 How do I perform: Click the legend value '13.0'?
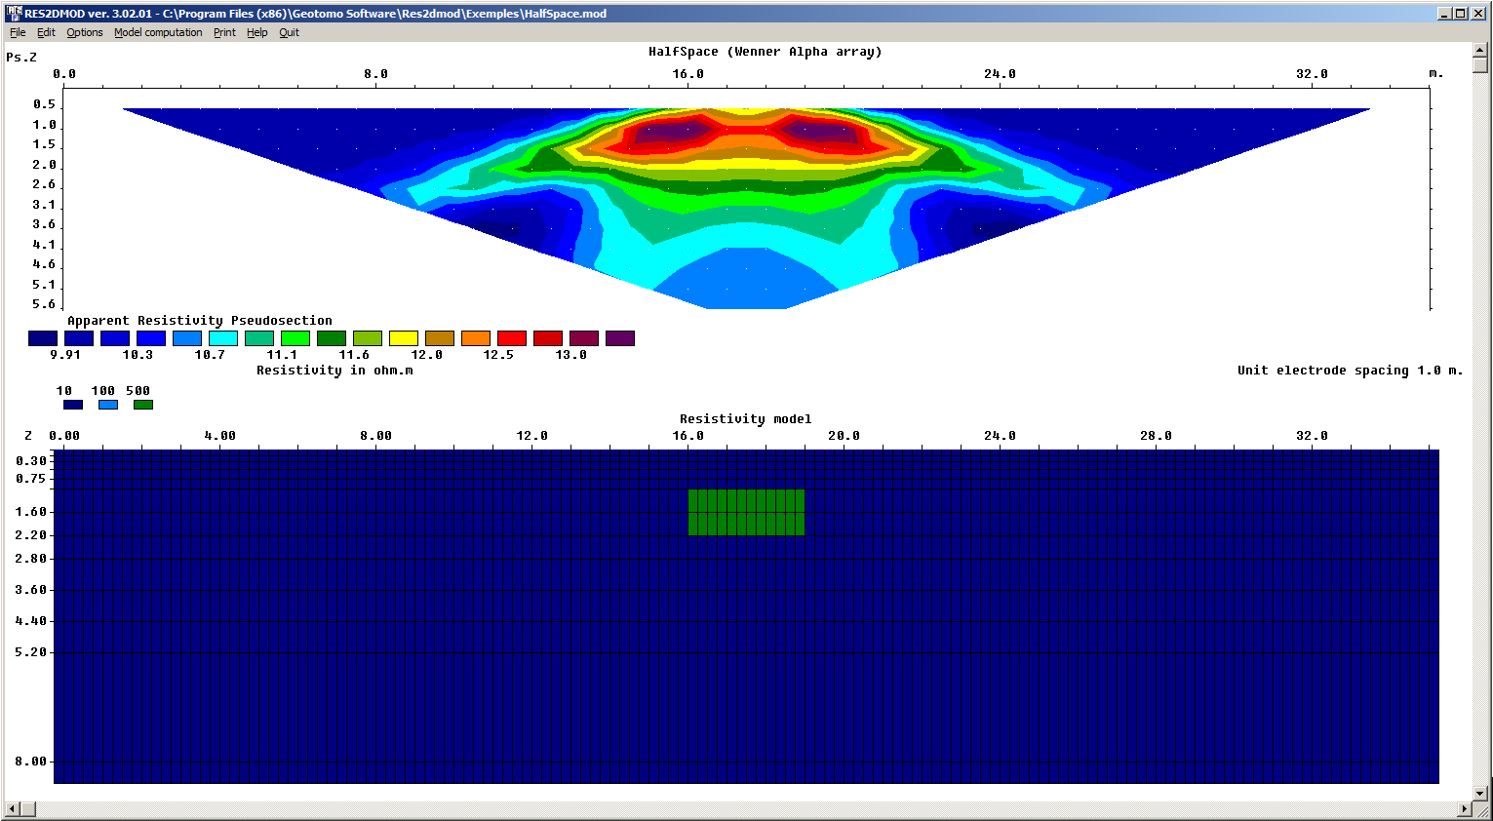571,355
